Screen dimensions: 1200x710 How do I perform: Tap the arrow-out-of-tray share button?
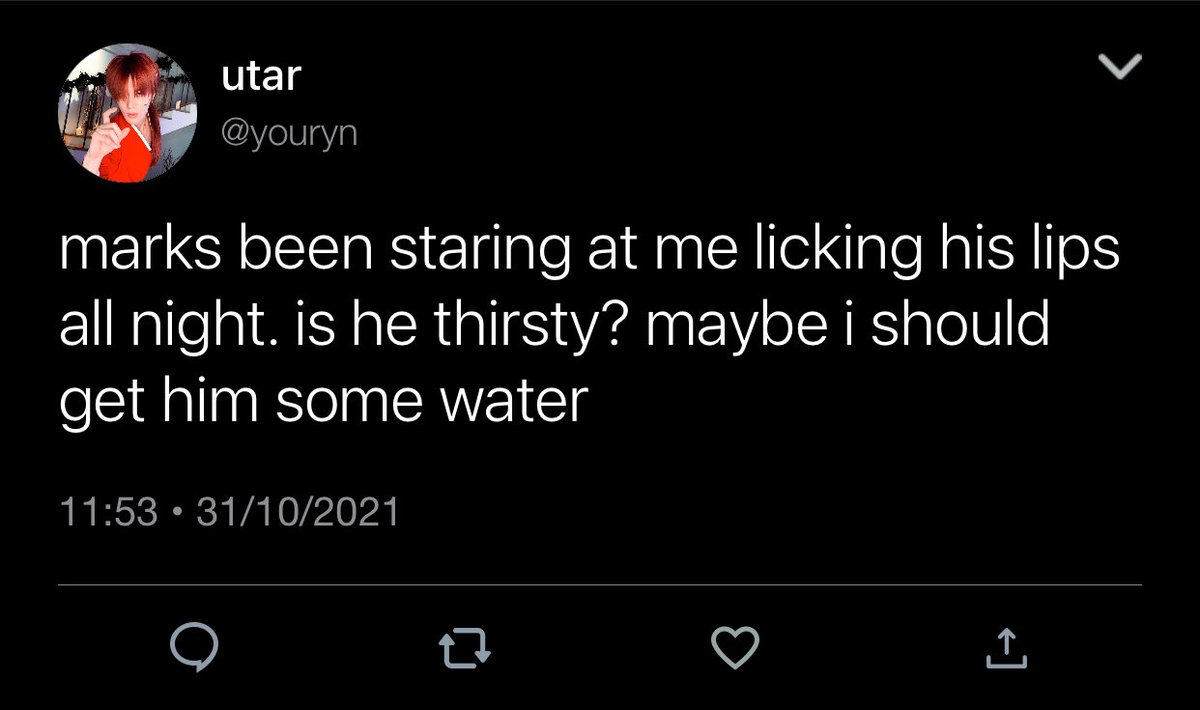(x=1006, y=647)
